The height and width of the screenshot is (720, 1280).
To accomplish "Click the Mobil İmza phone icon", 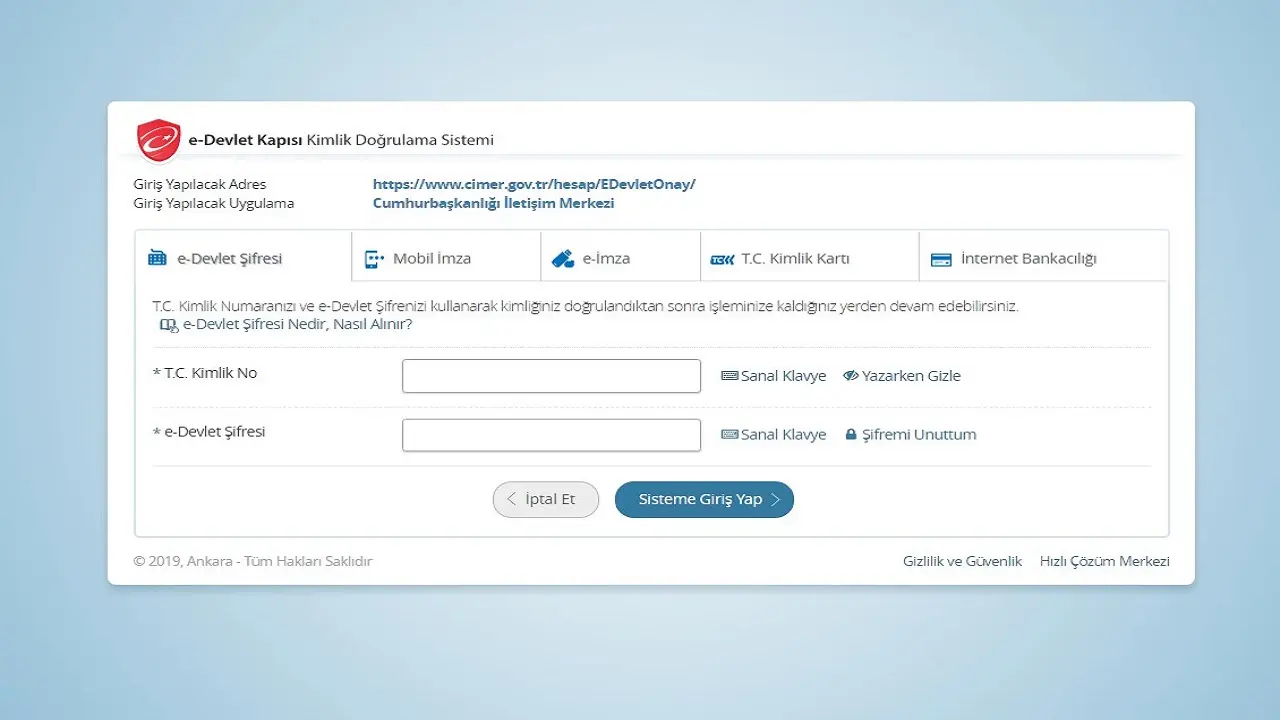I will tap(374, 259).
